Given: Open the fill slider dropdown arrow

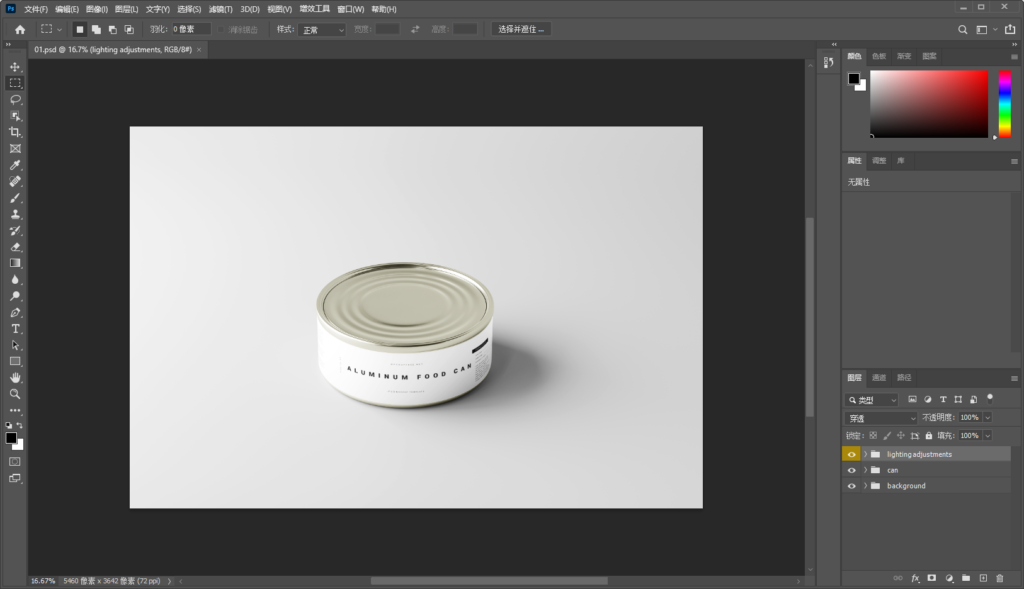Looking at the screenshot, I should [x=987, y=436].
